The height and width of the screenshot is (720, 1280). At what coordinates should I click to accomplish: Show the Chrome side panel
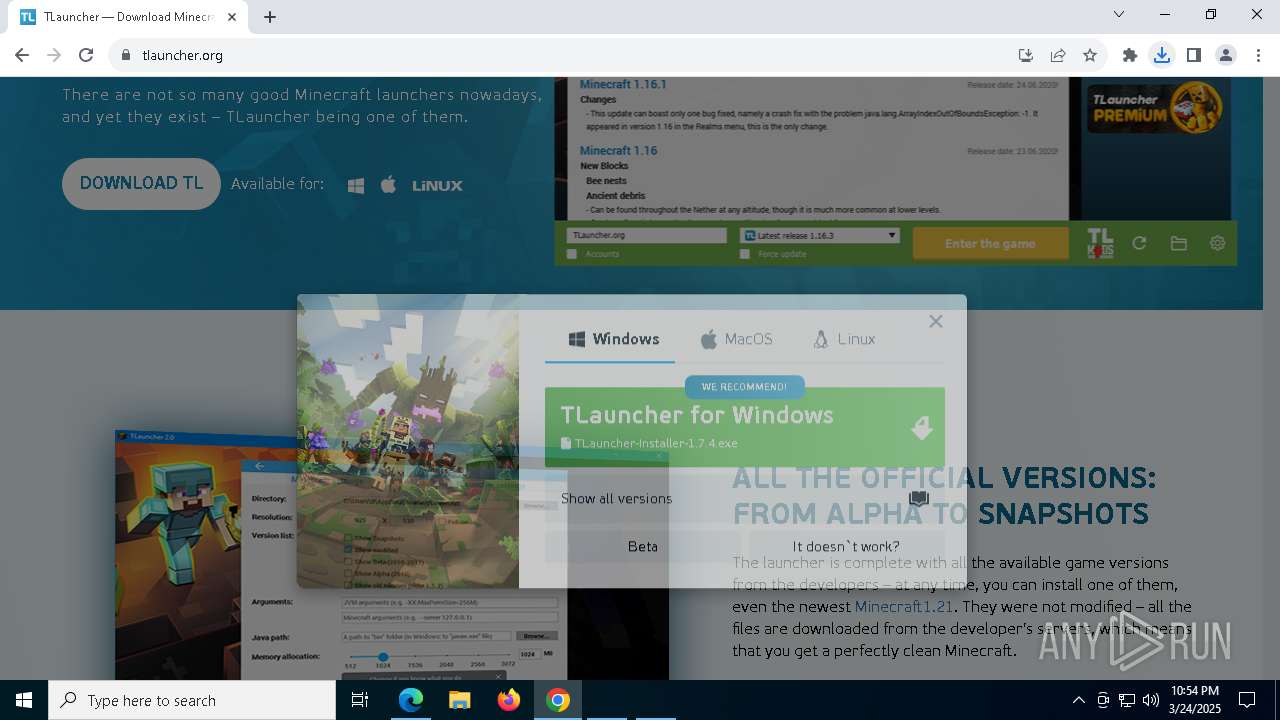coord(1193,55)
